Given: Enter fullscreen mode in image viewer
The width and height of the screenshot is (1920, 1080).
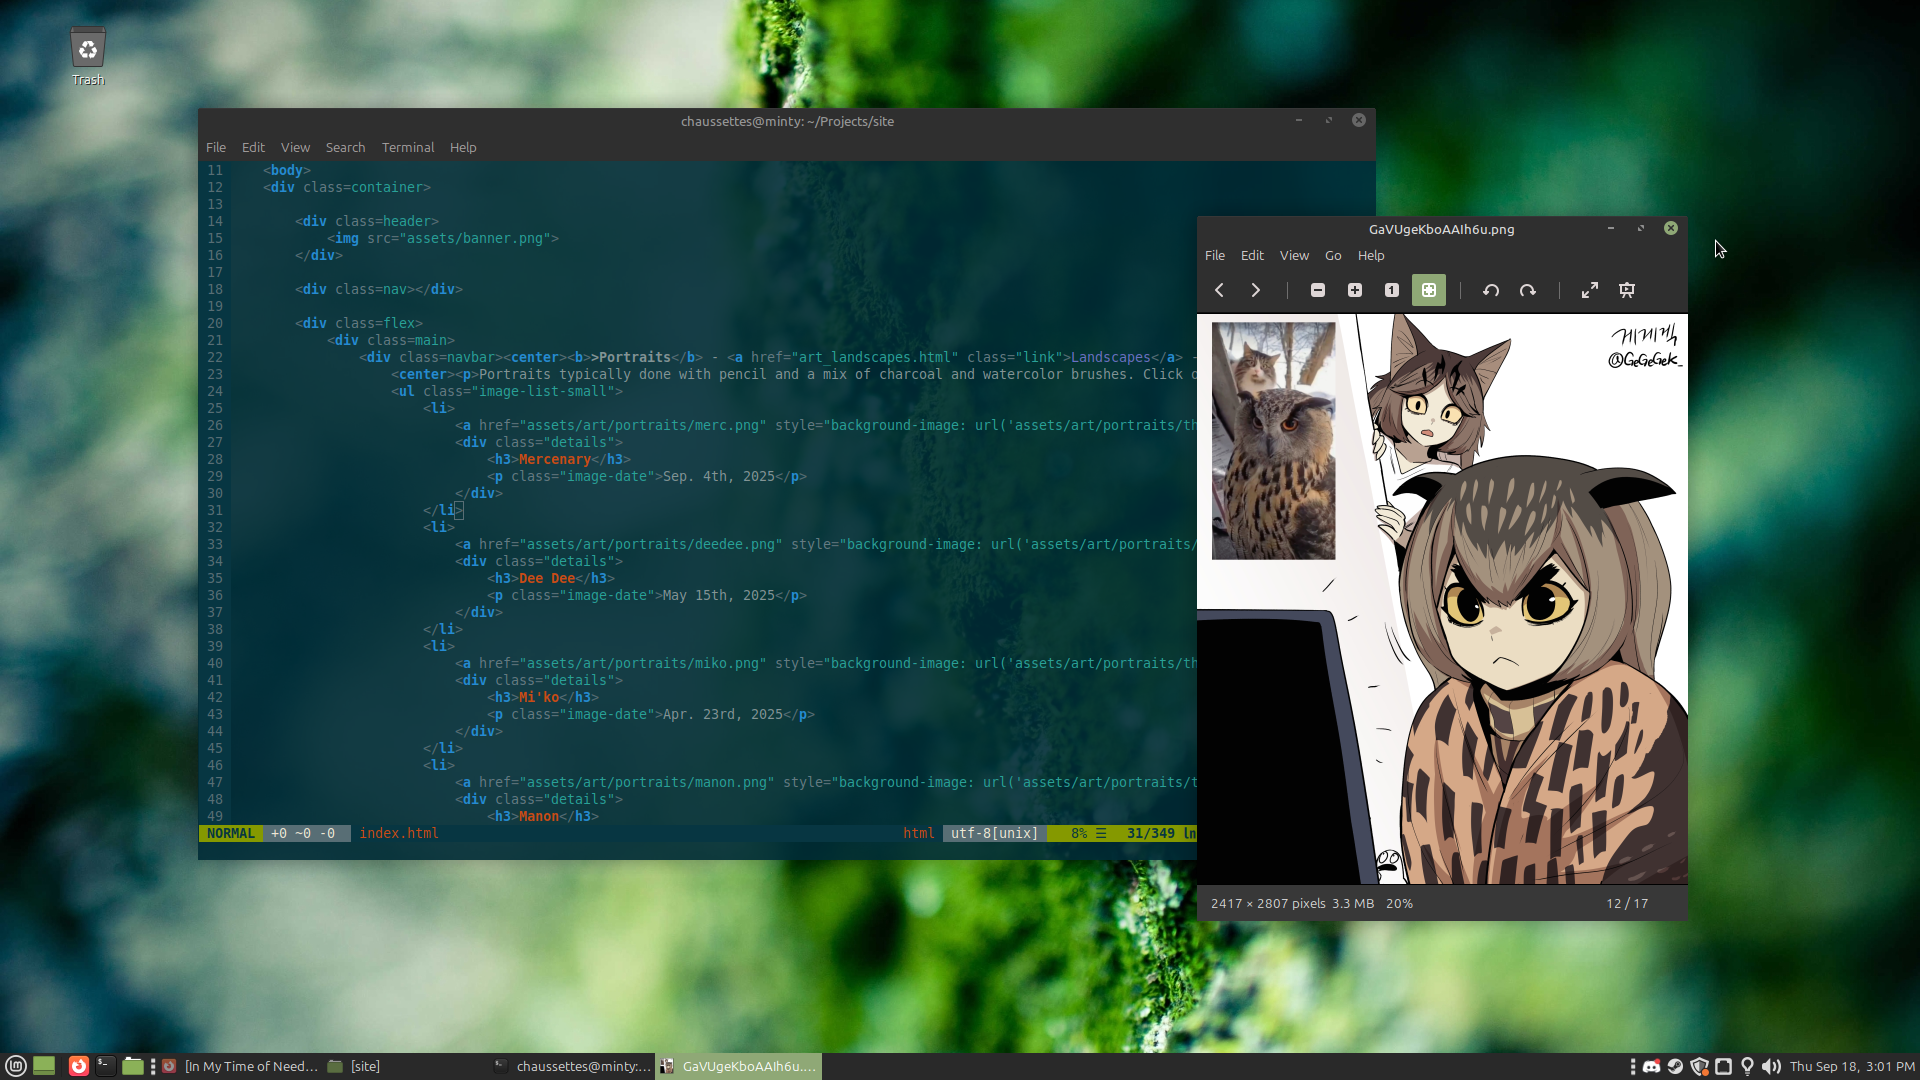Looking at the screenshot, I should [x=1590, y=290].
